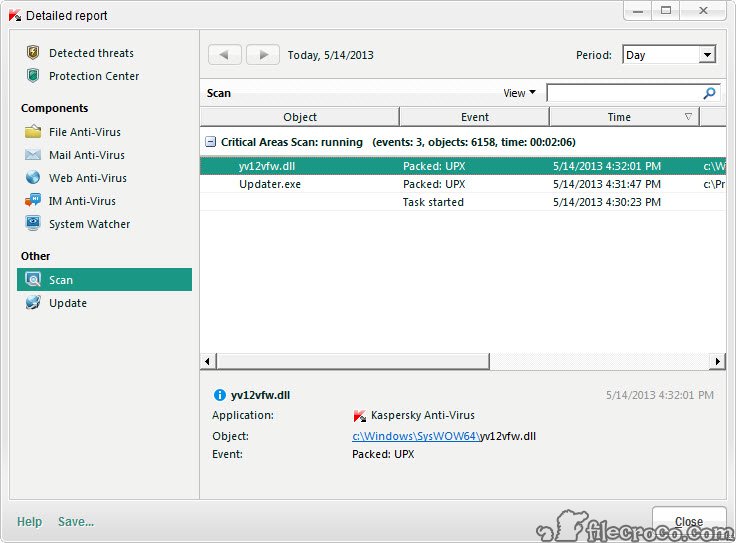Screen dimensions: 736x543
Task: Select Mail Anti-Virus component
Action: tap(87, 155)
